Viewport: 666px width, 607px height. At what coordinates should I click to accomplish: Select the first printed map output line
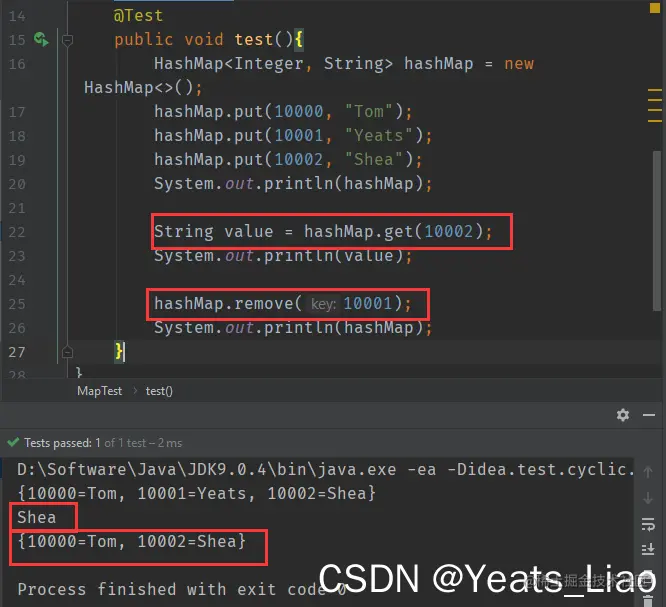point(196,494)
